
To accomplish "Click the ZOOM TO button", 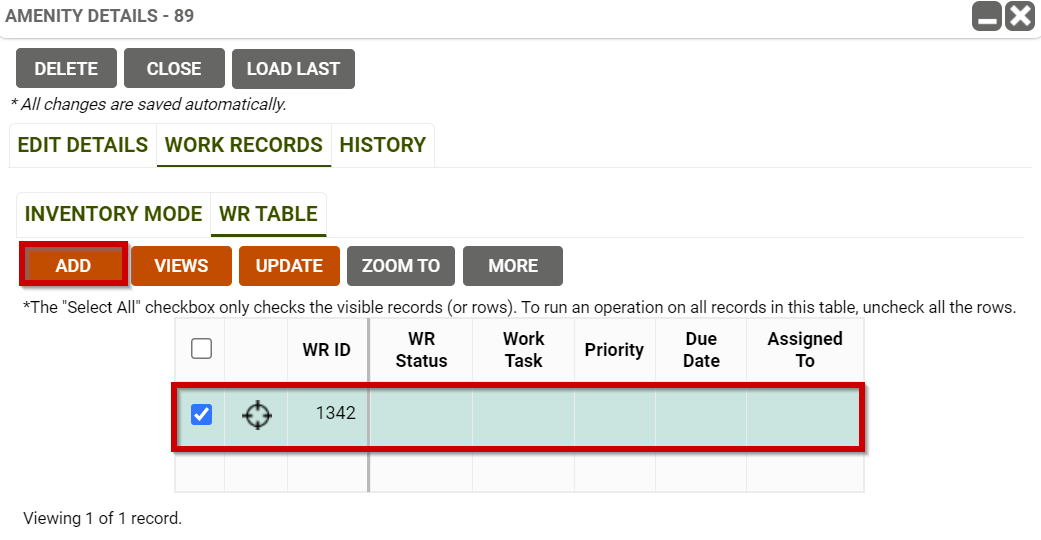I will point(401,266).
